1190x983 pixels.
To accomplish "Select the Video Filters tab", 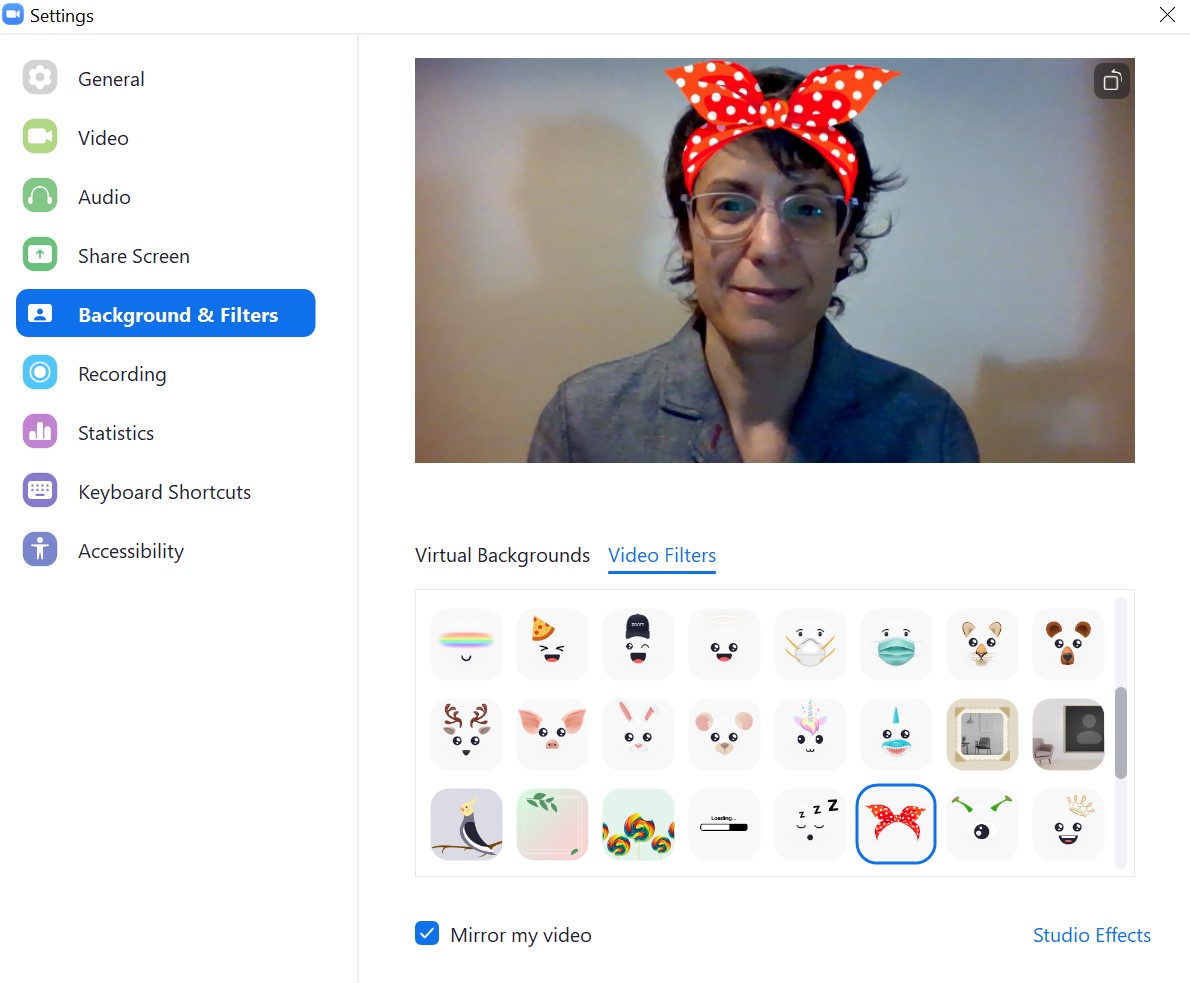I will click(x=662, y=555).
